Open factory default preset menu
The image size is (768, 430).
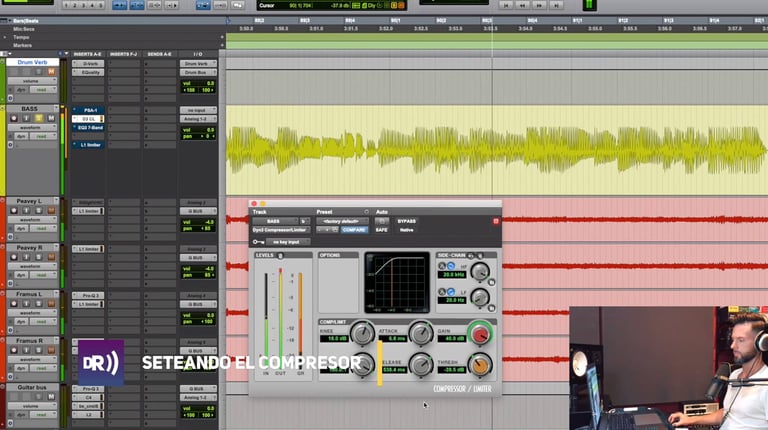(342, 221)
